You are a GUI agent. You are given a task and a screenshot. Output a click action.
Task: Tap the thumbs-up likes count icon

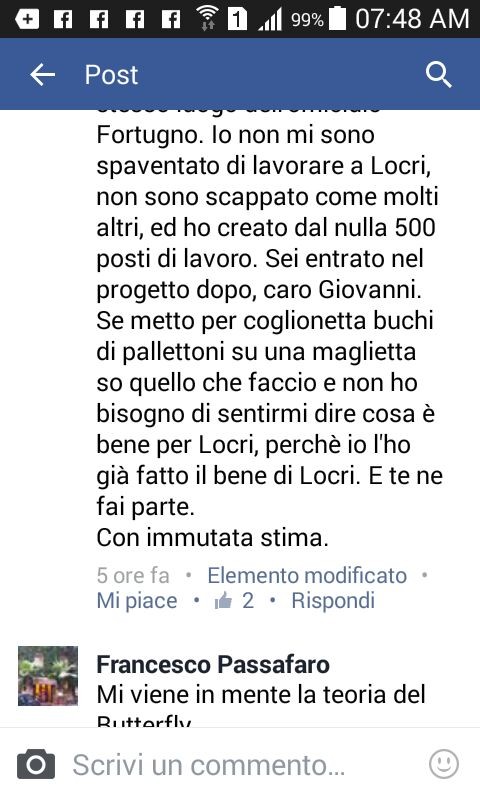tap(223, 601)
